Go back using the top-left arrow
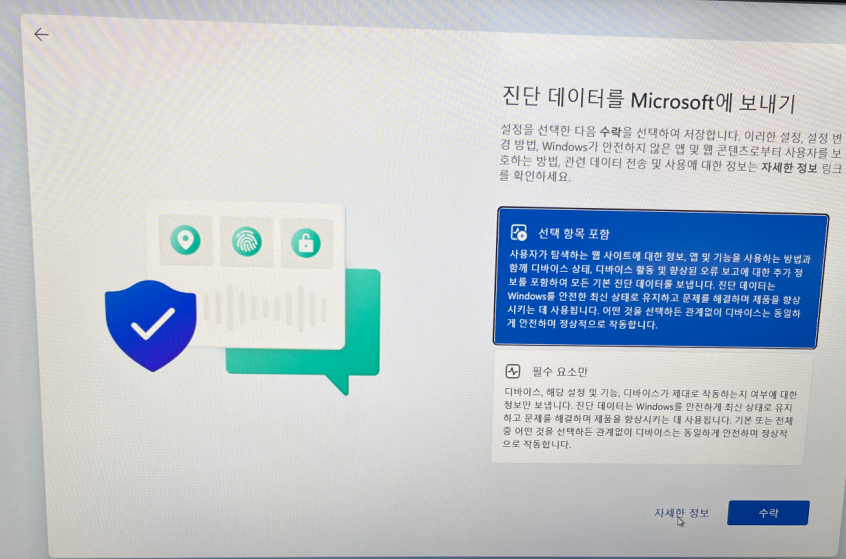The image size is (846, 559). [41, 35]
